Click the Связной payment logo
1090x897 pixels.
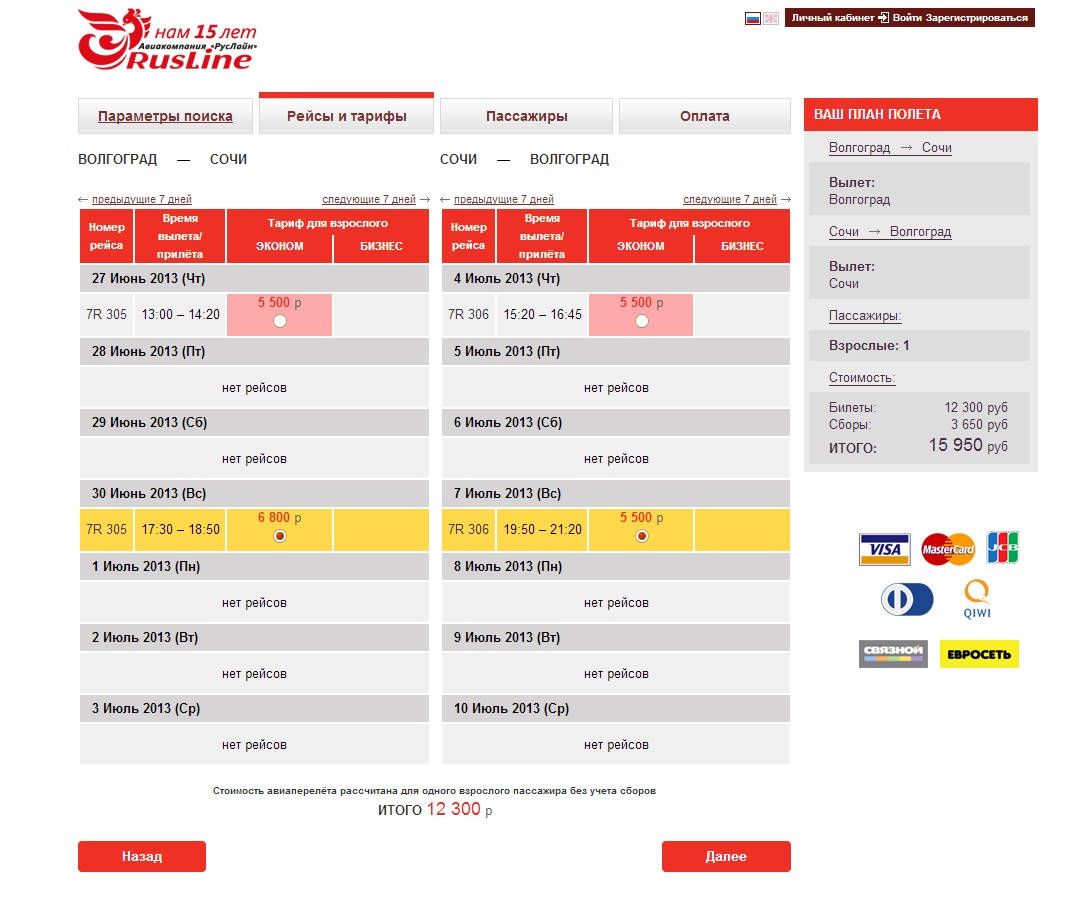(893, 654)
